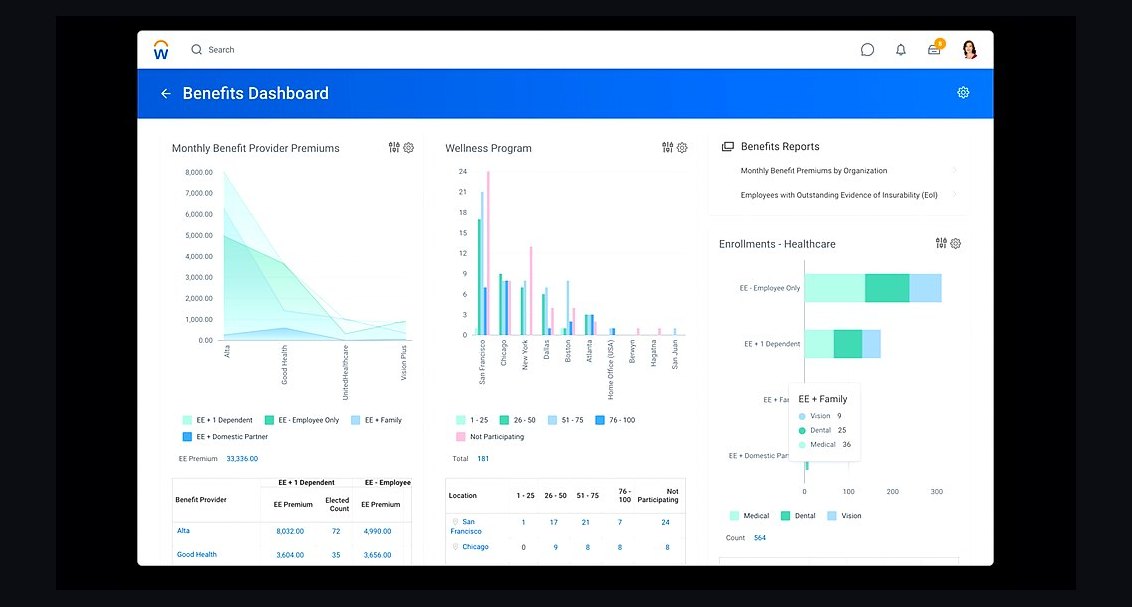Screen dimensions: 1132x607
Task: Open gear settings for Monthly Benefit Provider Premiums
Action: pyautogui.click(x=409, y=147)
